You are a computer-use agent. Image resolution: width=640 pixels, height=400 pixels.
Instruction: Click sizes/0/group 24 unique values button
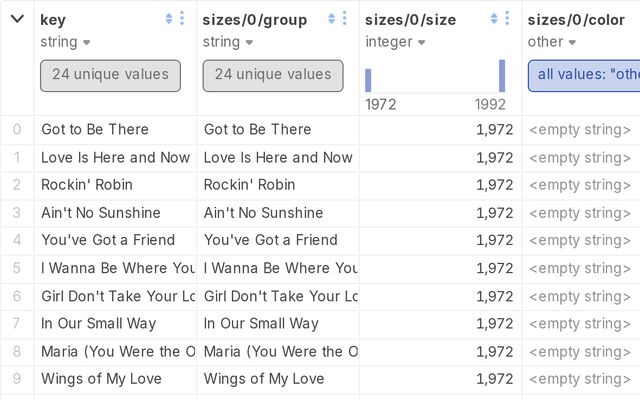(273, 75)
